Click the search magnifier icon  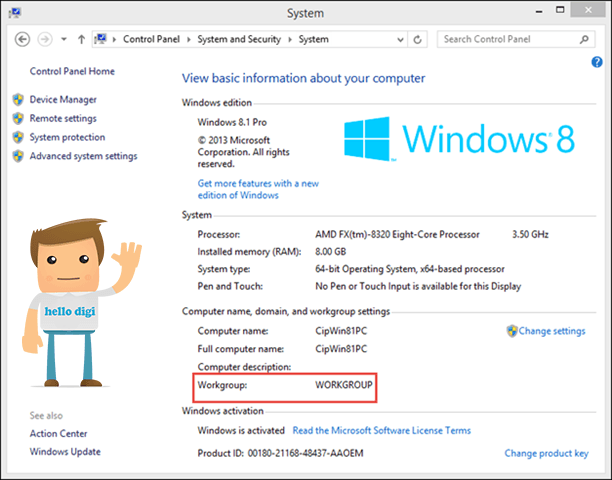[584, 39]
